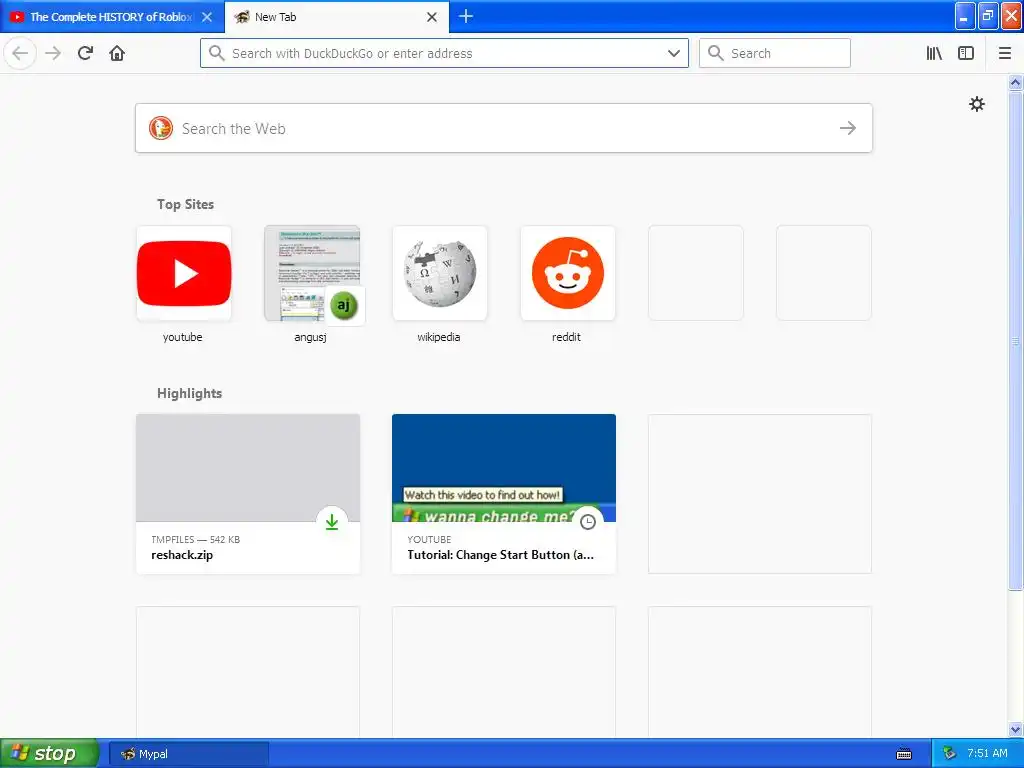Open a new tab with plus button

pos(466,16)
